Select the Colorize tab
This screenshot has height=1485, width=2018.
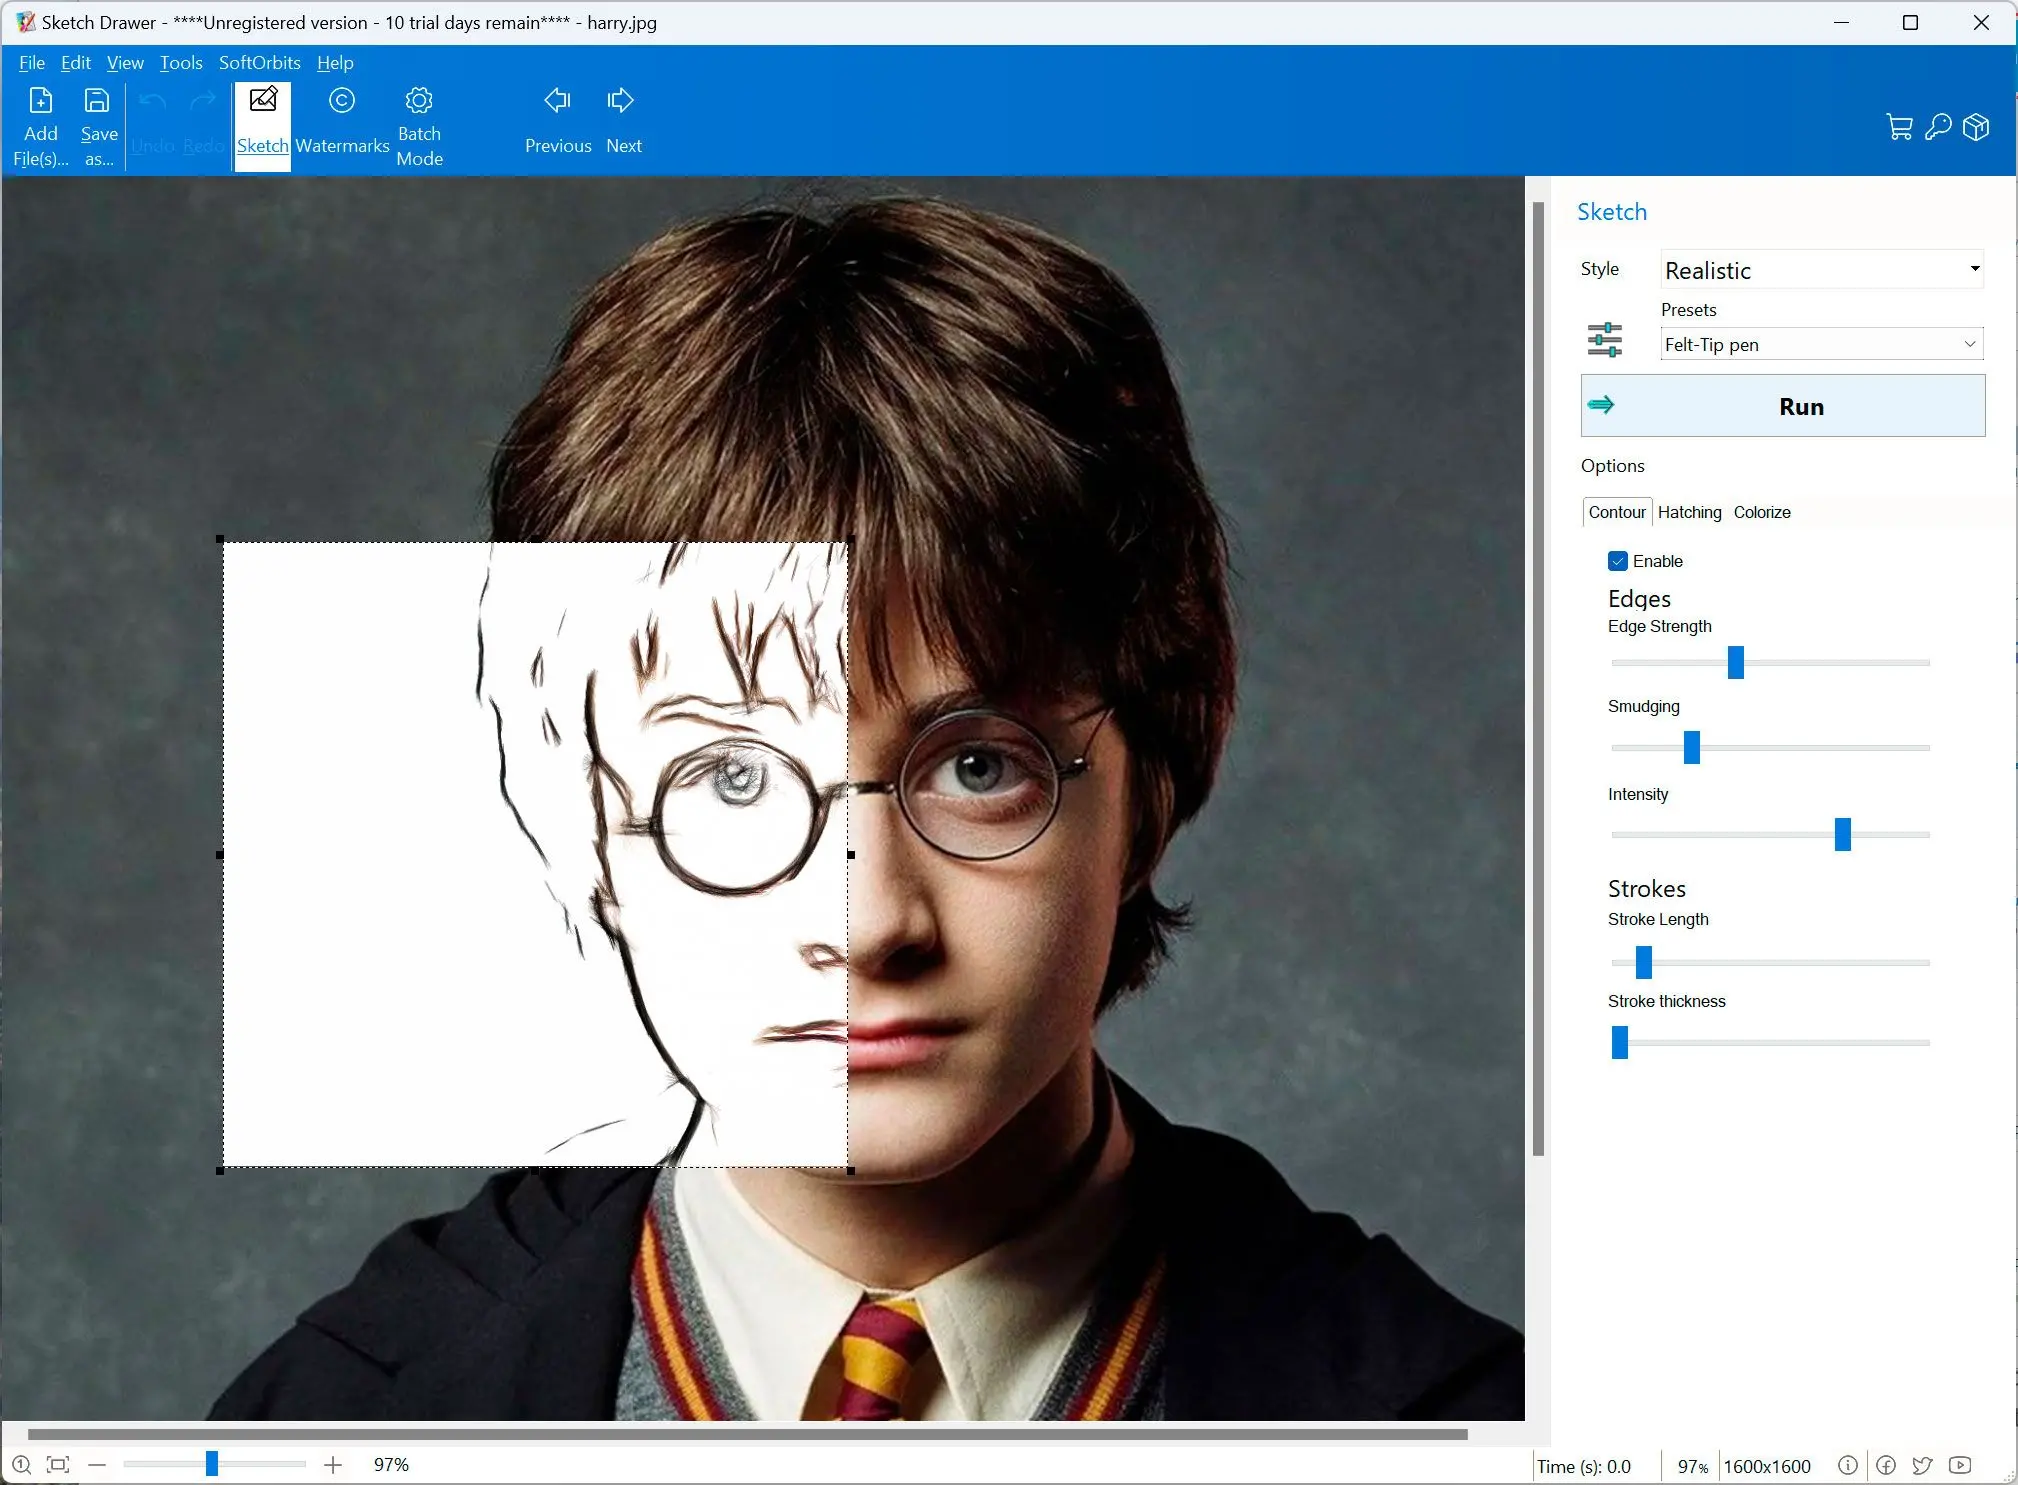click(x=1763, y=512)
